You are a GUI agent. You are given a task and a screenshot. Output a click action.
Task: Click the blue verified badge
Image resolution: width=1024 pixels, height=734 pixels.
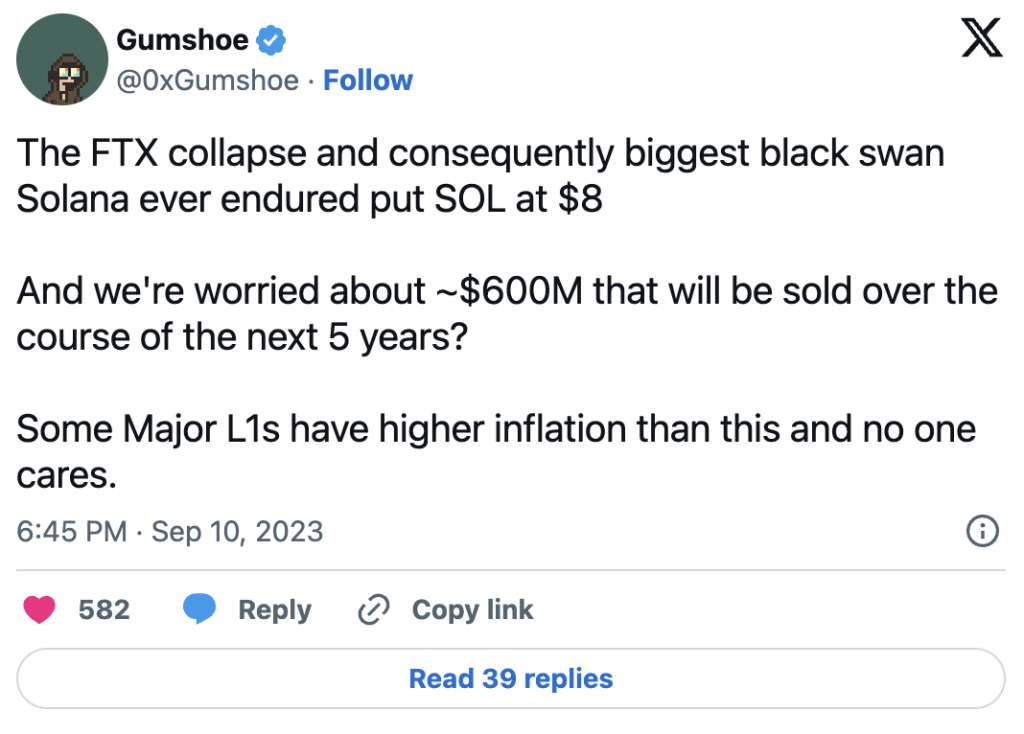272,41
